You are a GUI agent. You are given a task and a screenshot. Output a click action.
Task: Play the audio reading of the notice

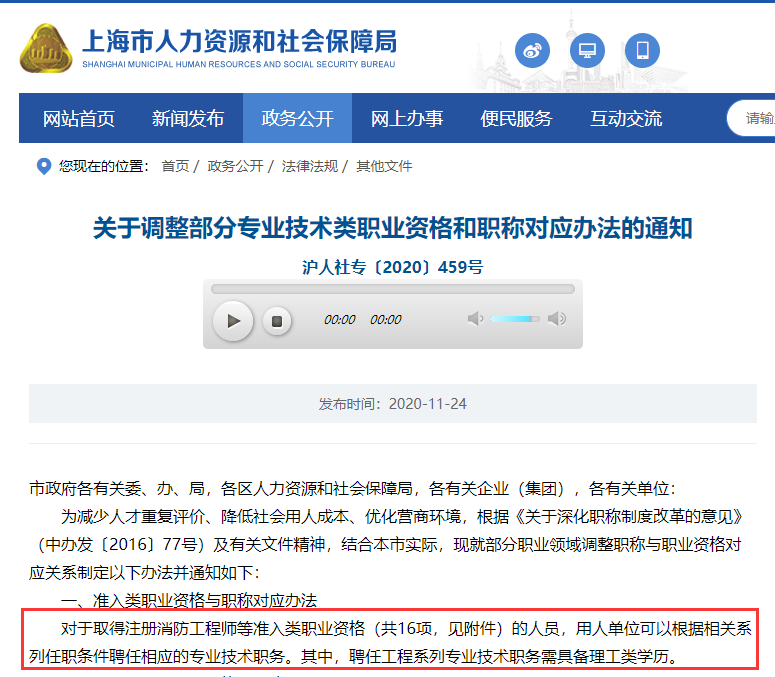233,320
